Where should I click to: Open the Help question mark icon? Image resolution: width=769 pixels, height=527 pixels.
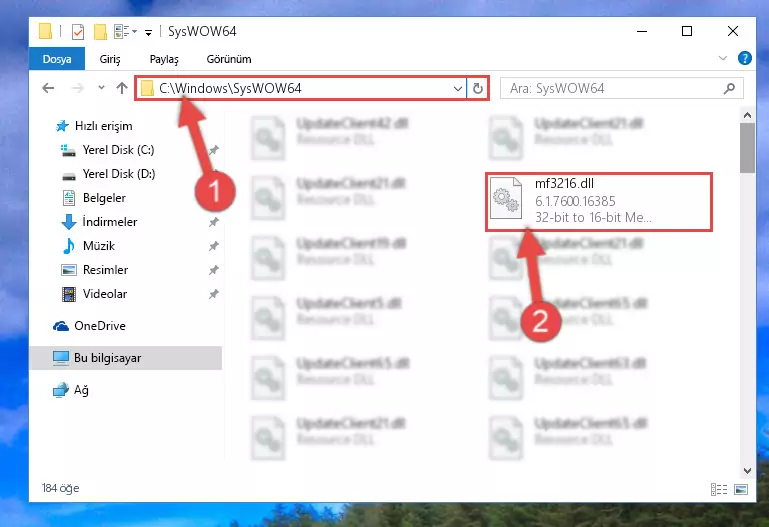(x=744, y=58)
